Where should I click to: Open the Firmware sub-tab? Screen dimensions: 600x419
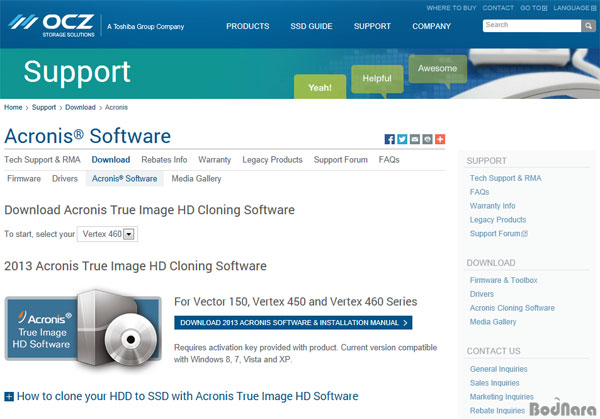24,179
